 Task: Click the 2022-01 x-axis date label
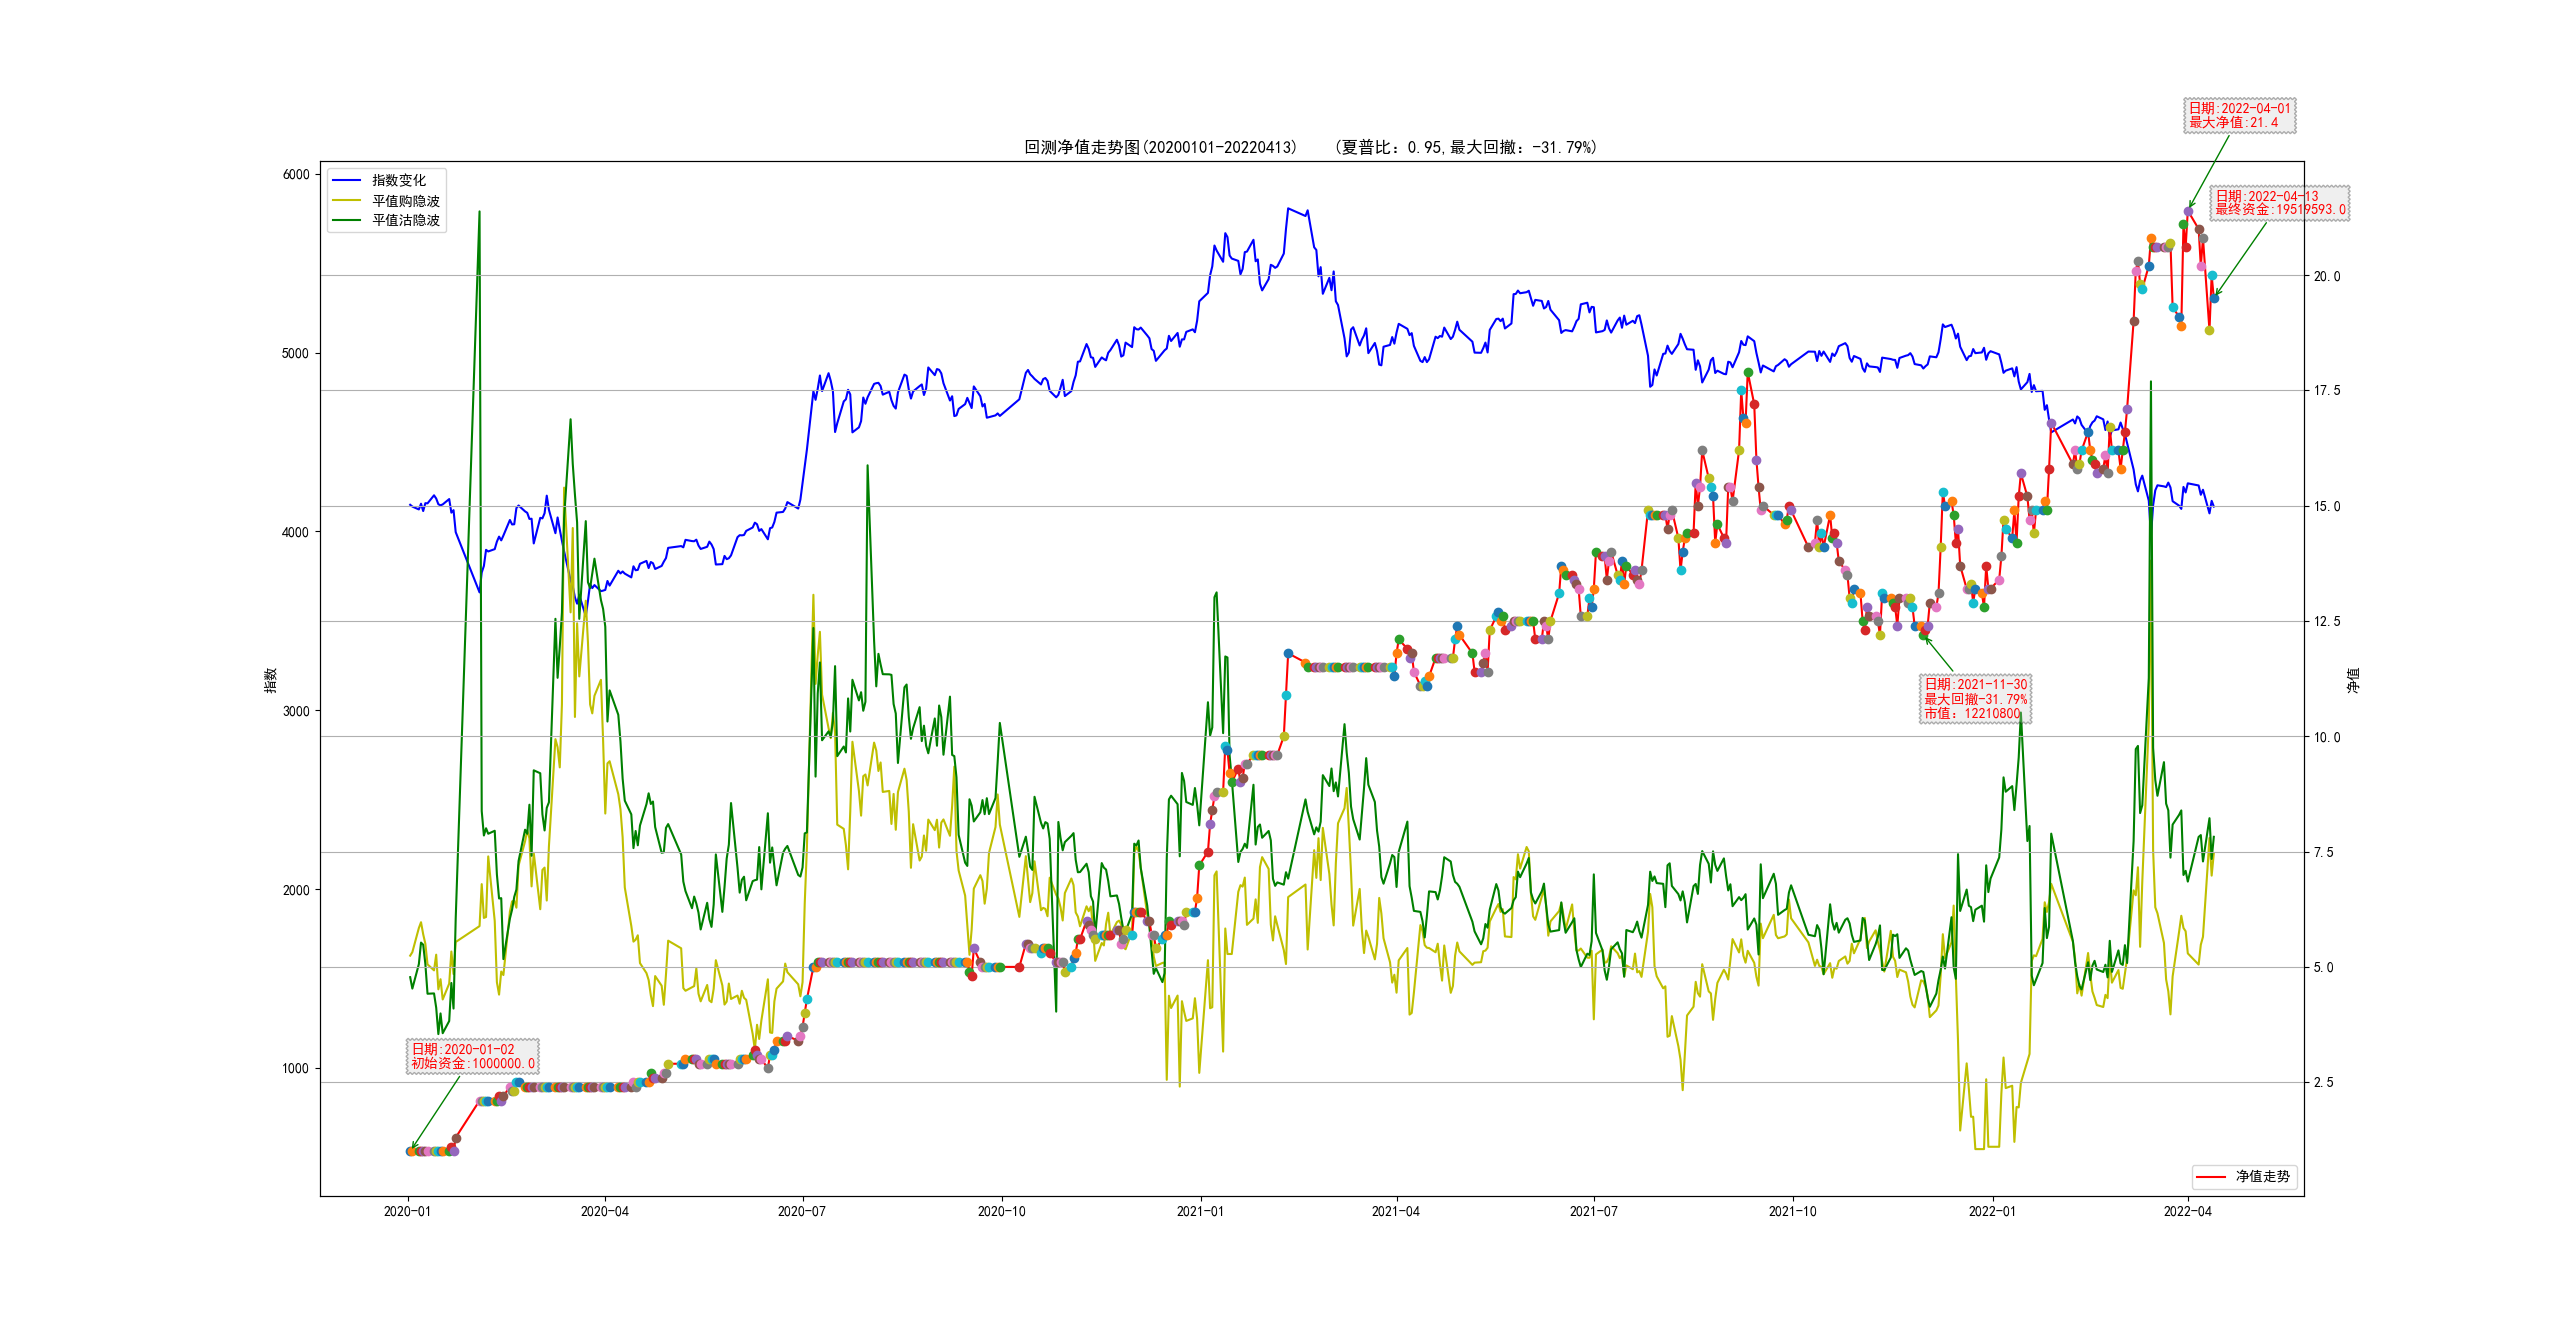1992,1212
